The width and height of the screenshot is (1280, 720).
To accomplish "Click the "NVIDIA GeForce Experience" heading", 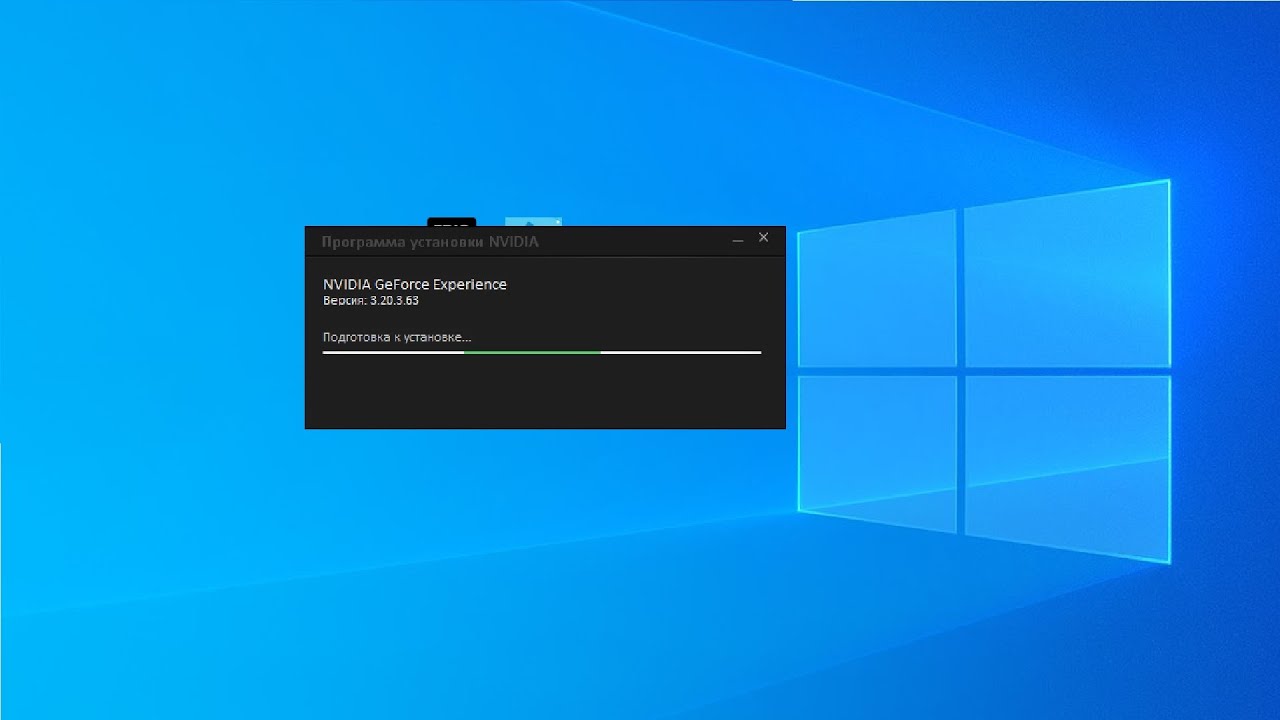I will [415, 284].
